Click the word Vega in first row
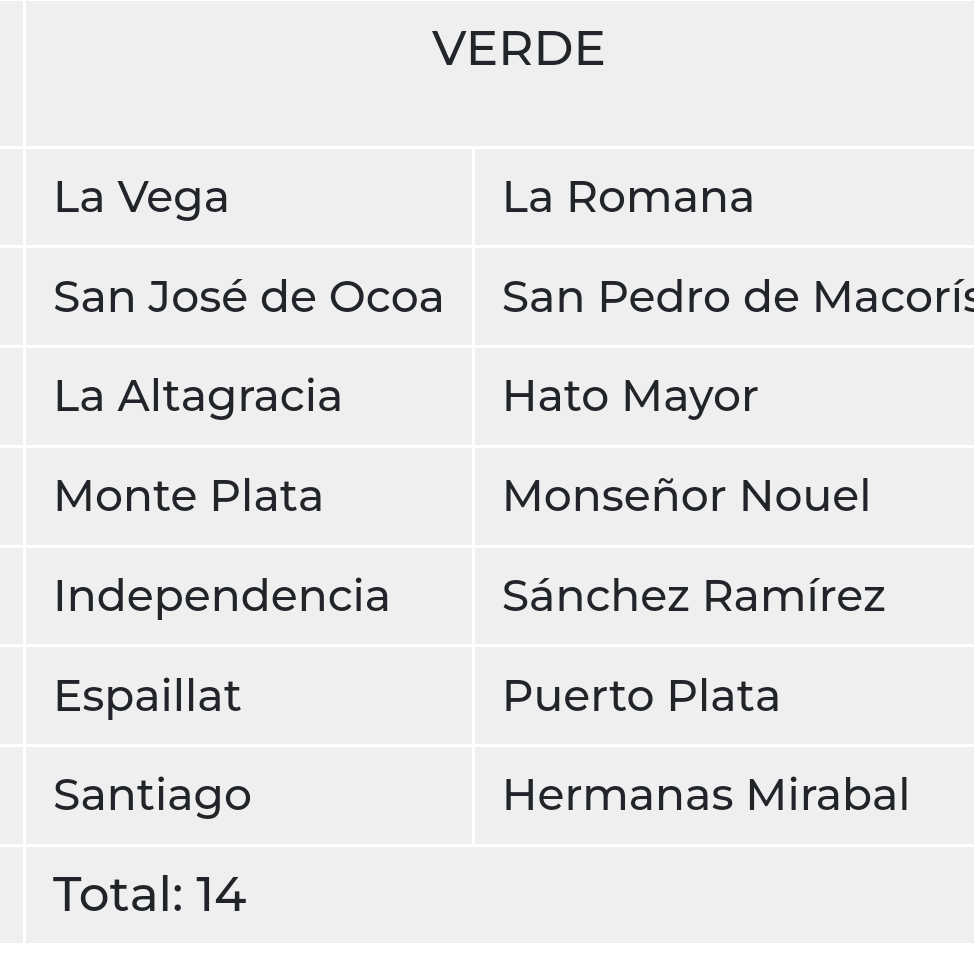This screenshot has height=953, width=974. 173,199
